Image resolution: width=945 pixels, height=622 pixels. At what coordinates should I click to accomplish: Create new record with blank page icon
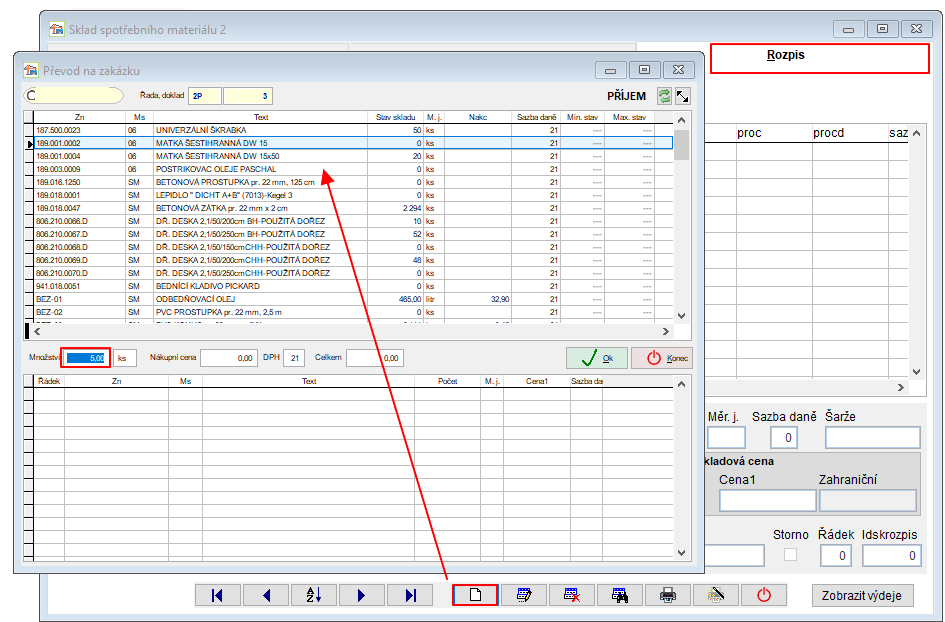click(x=476, y=595)
